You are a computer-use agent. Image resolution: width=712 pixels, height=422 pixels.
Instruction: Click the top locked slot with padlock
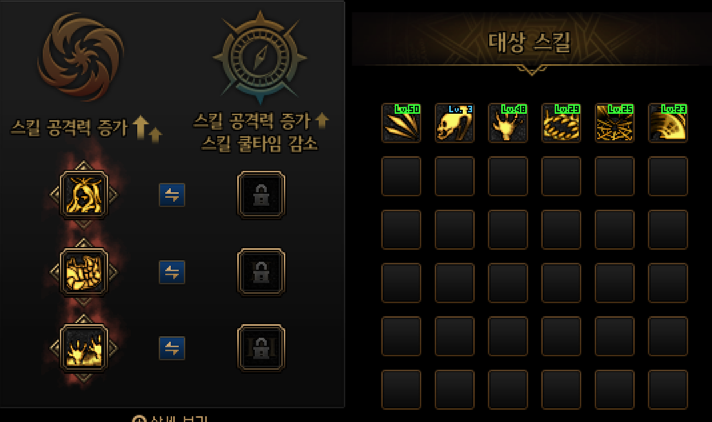click(x=261, y=194)
